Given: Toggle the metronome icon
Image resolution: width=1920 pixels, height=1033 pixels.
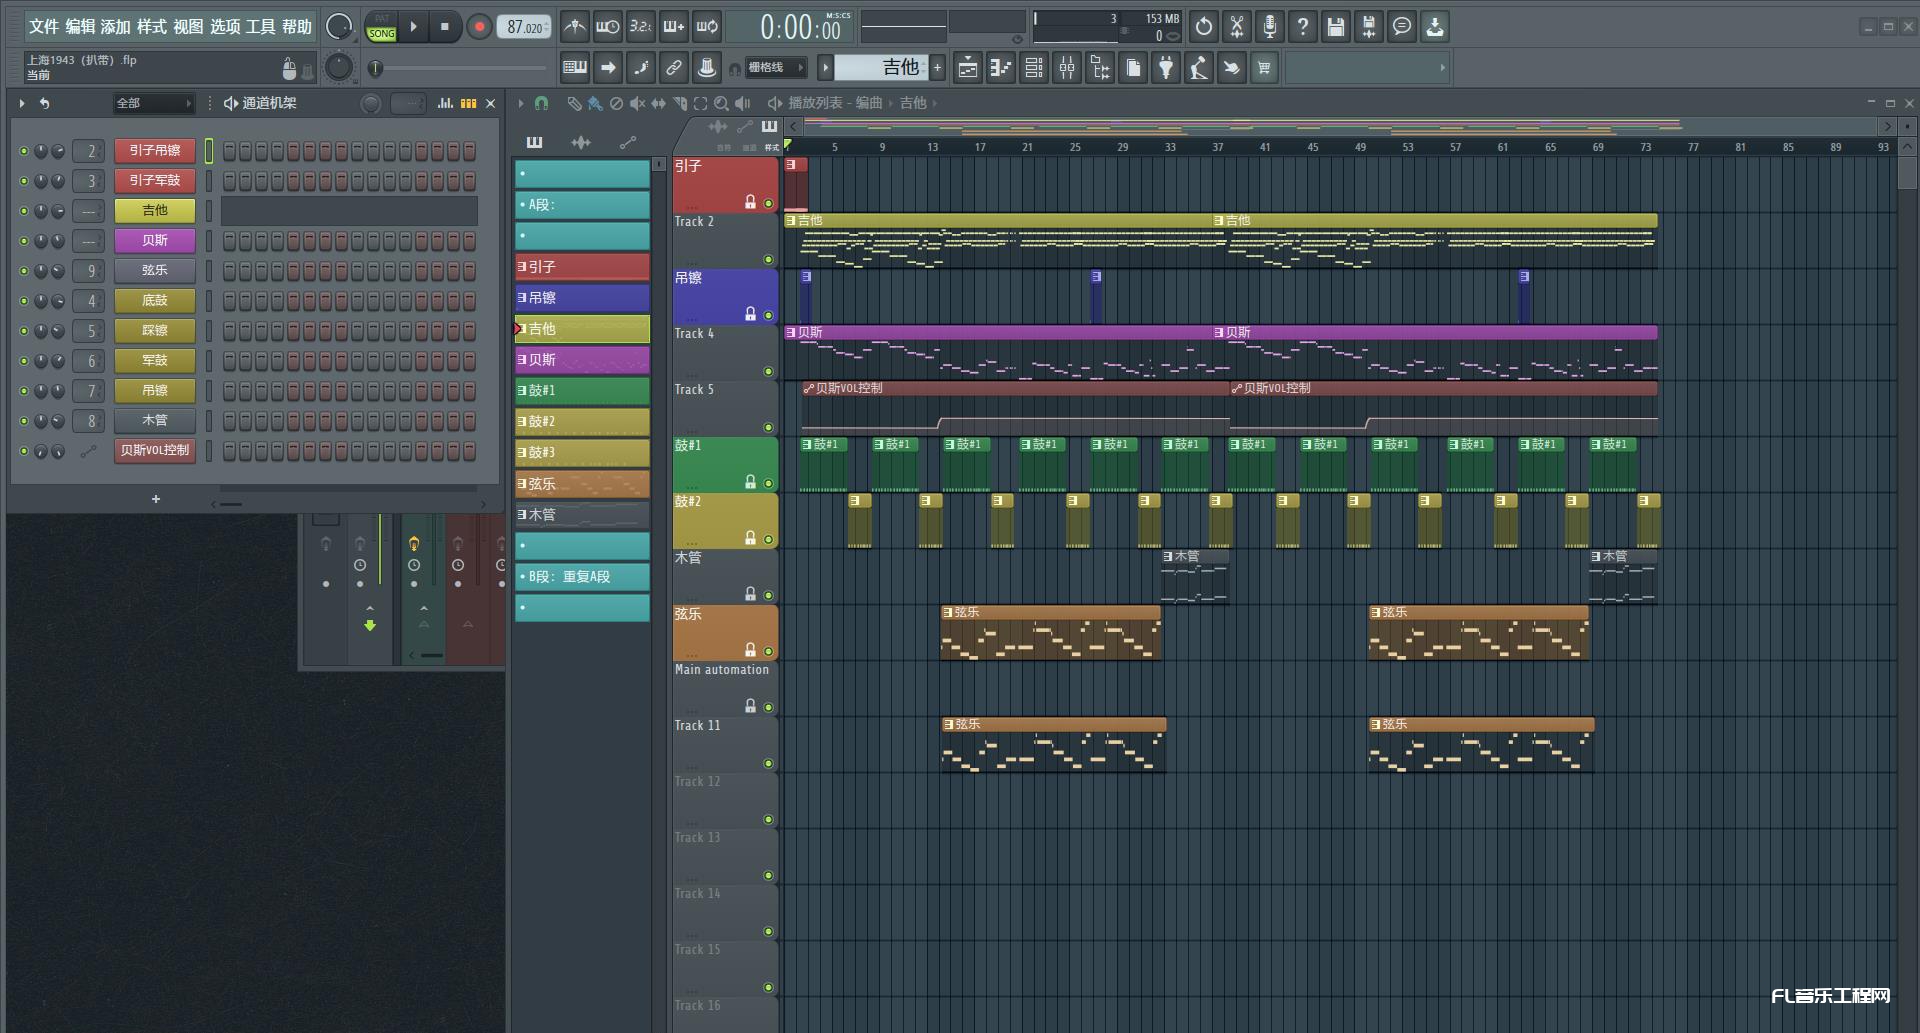Looking at the screenshot, I should point(574,27).
